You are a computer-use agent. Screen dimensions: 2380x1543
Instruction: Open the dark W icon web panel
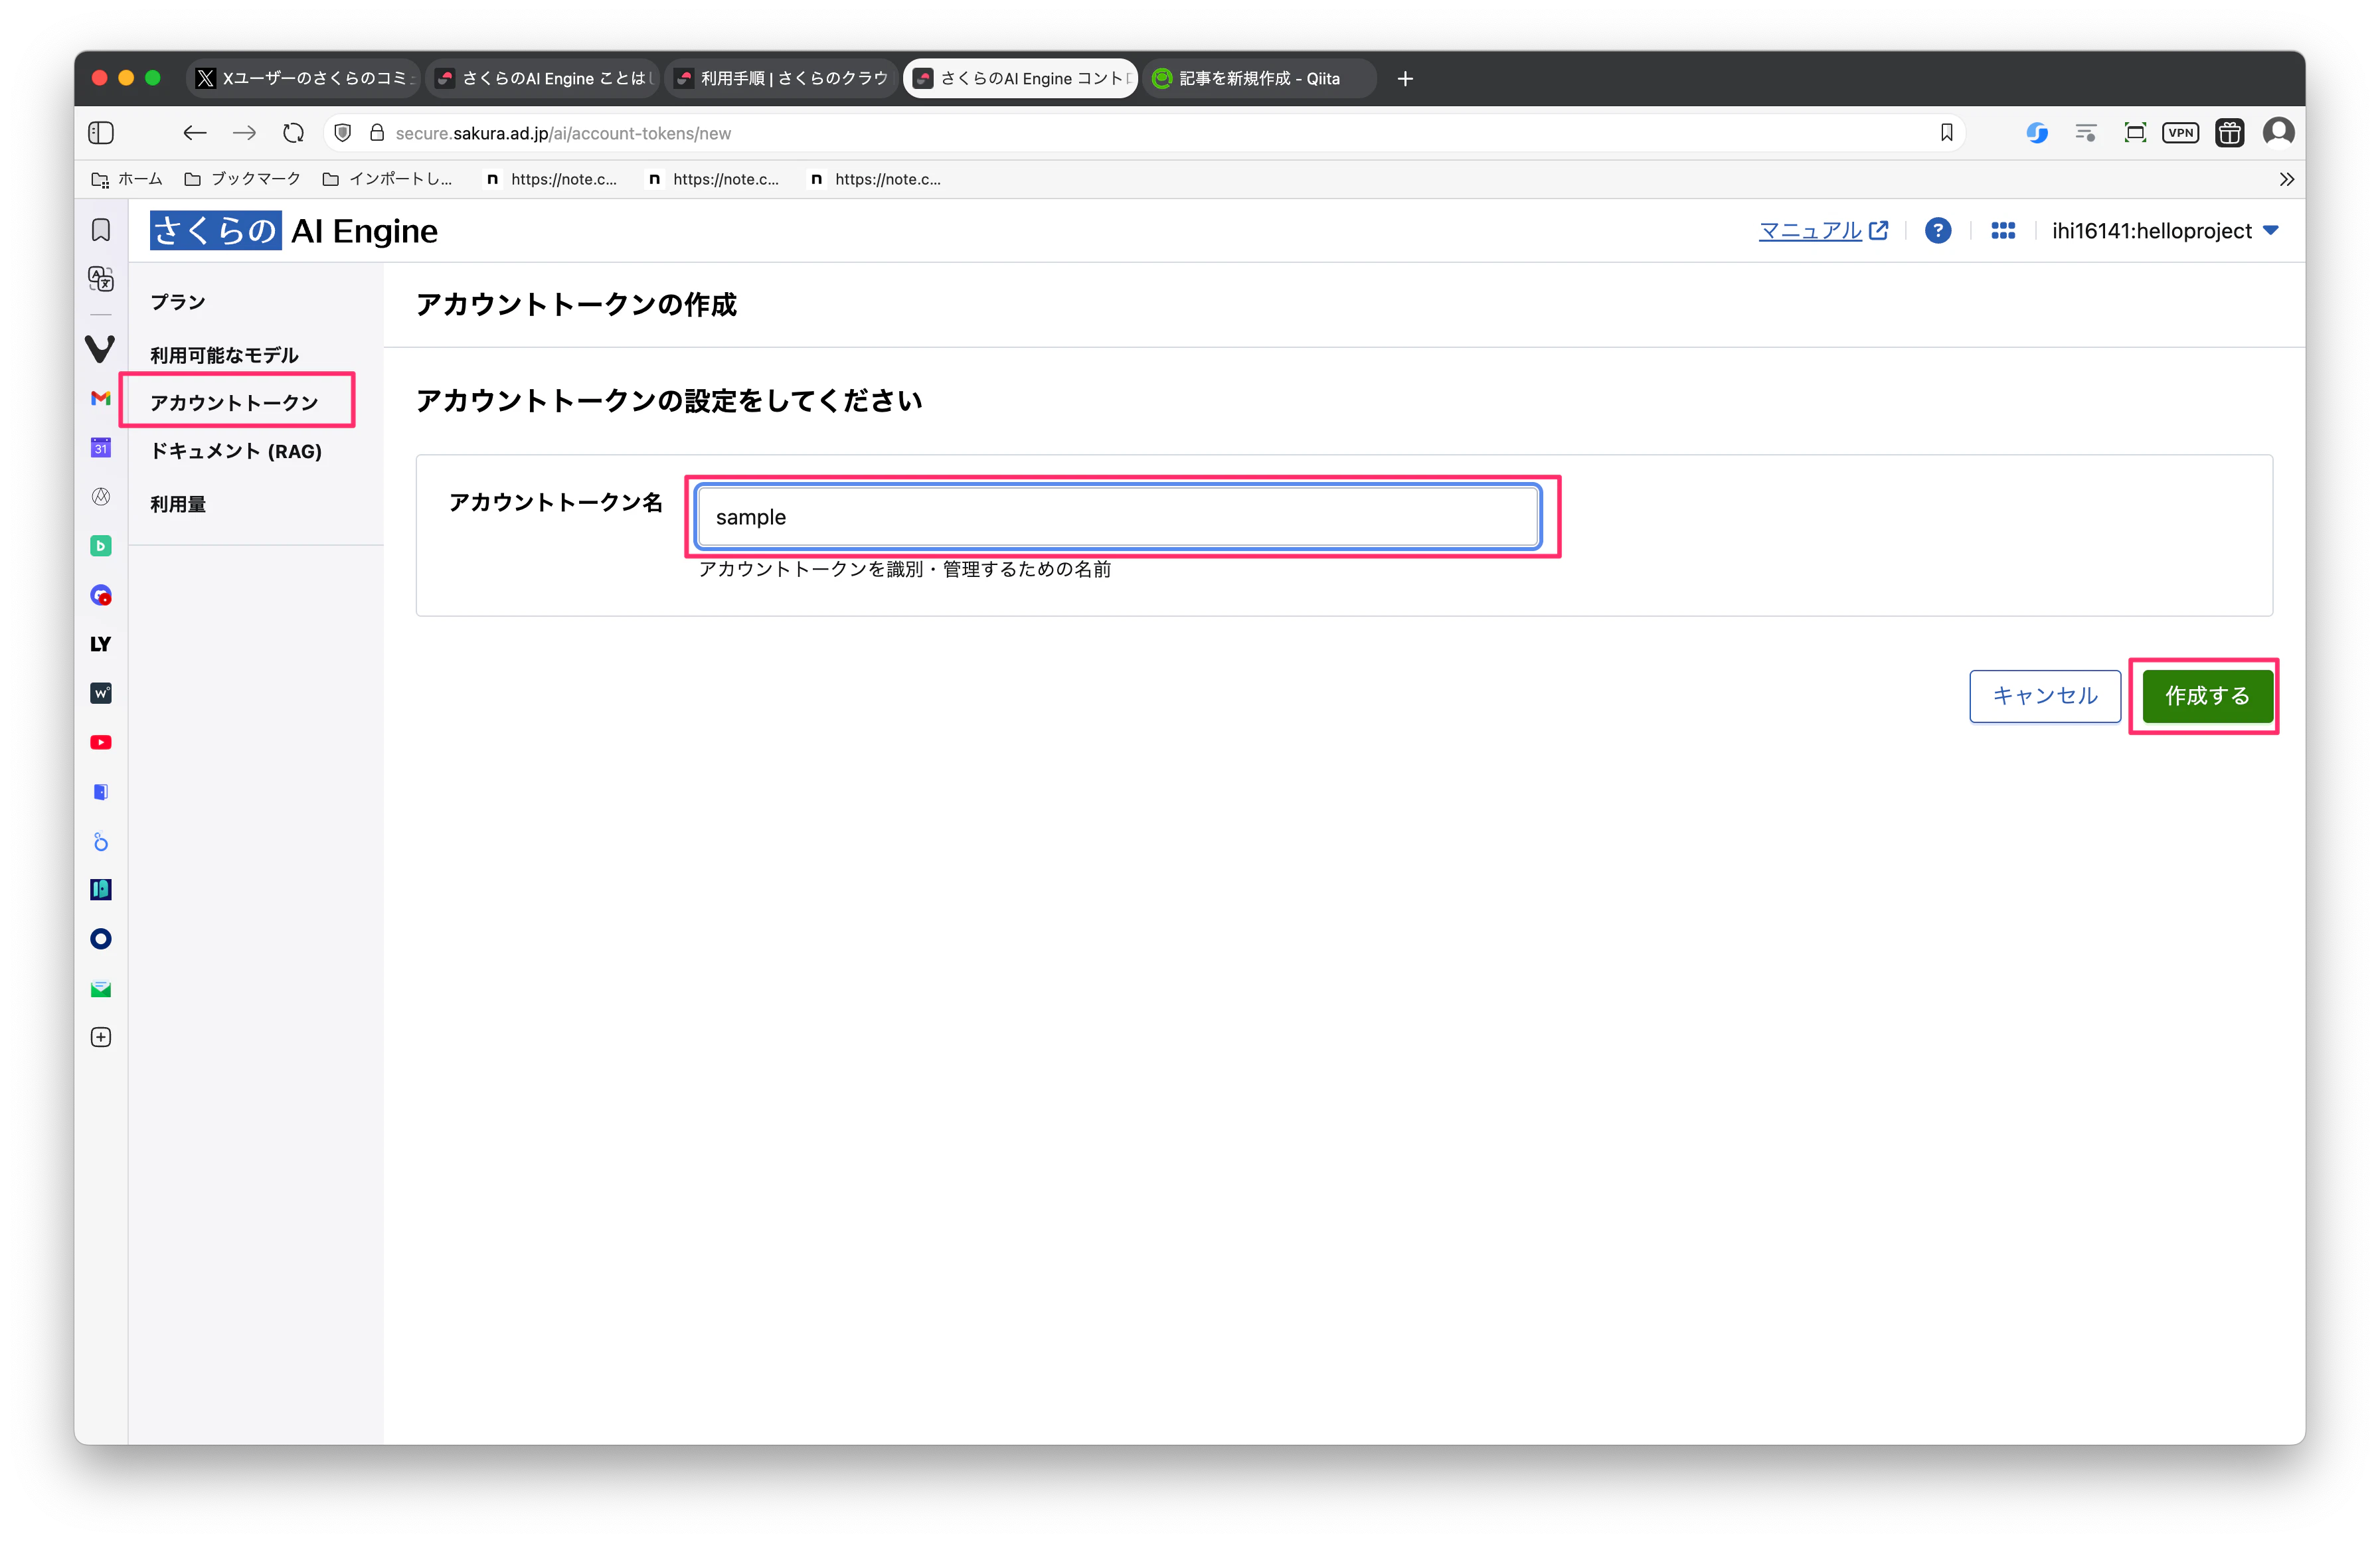(101, 693)
